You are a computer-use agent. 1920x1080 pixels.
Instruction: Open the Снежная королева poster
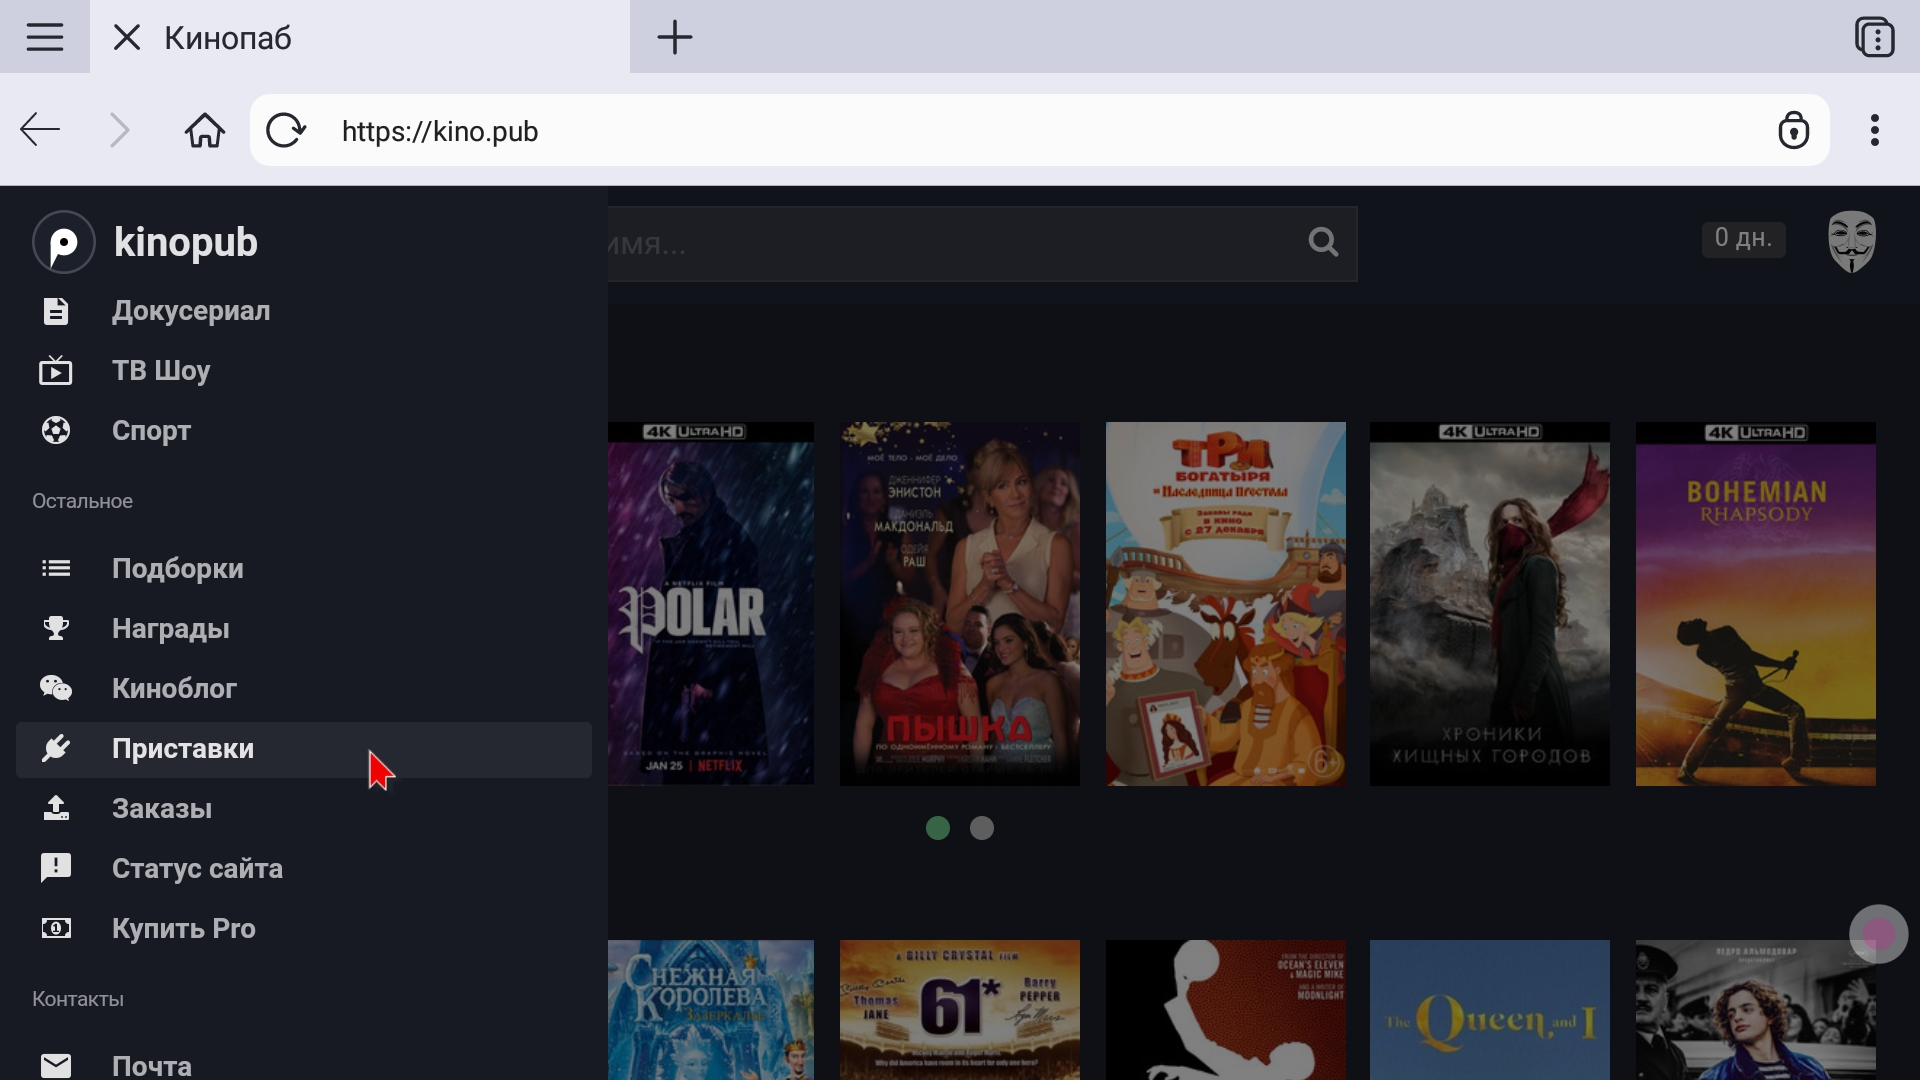(711, 1010)
